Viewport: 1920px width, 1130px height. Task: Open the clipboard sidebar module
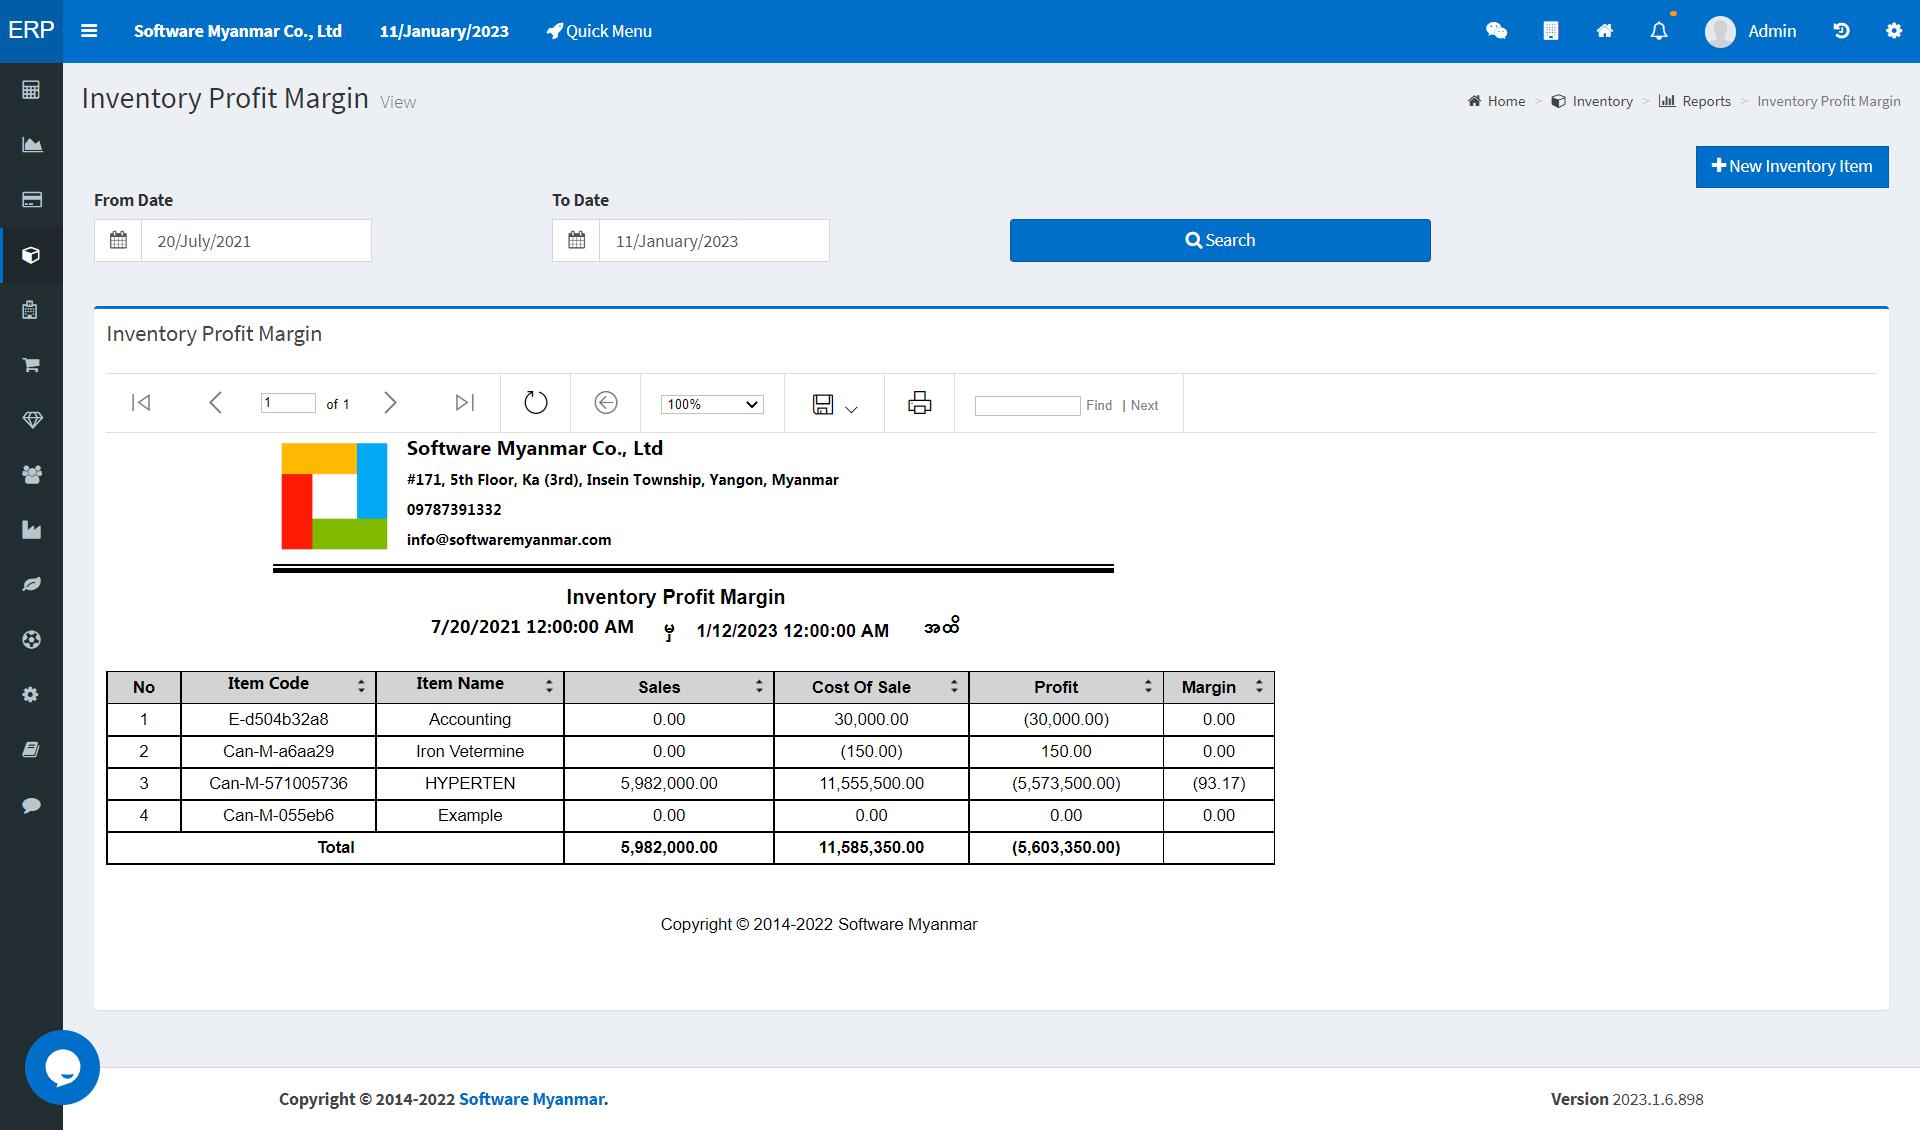click(x=31, y=310)
